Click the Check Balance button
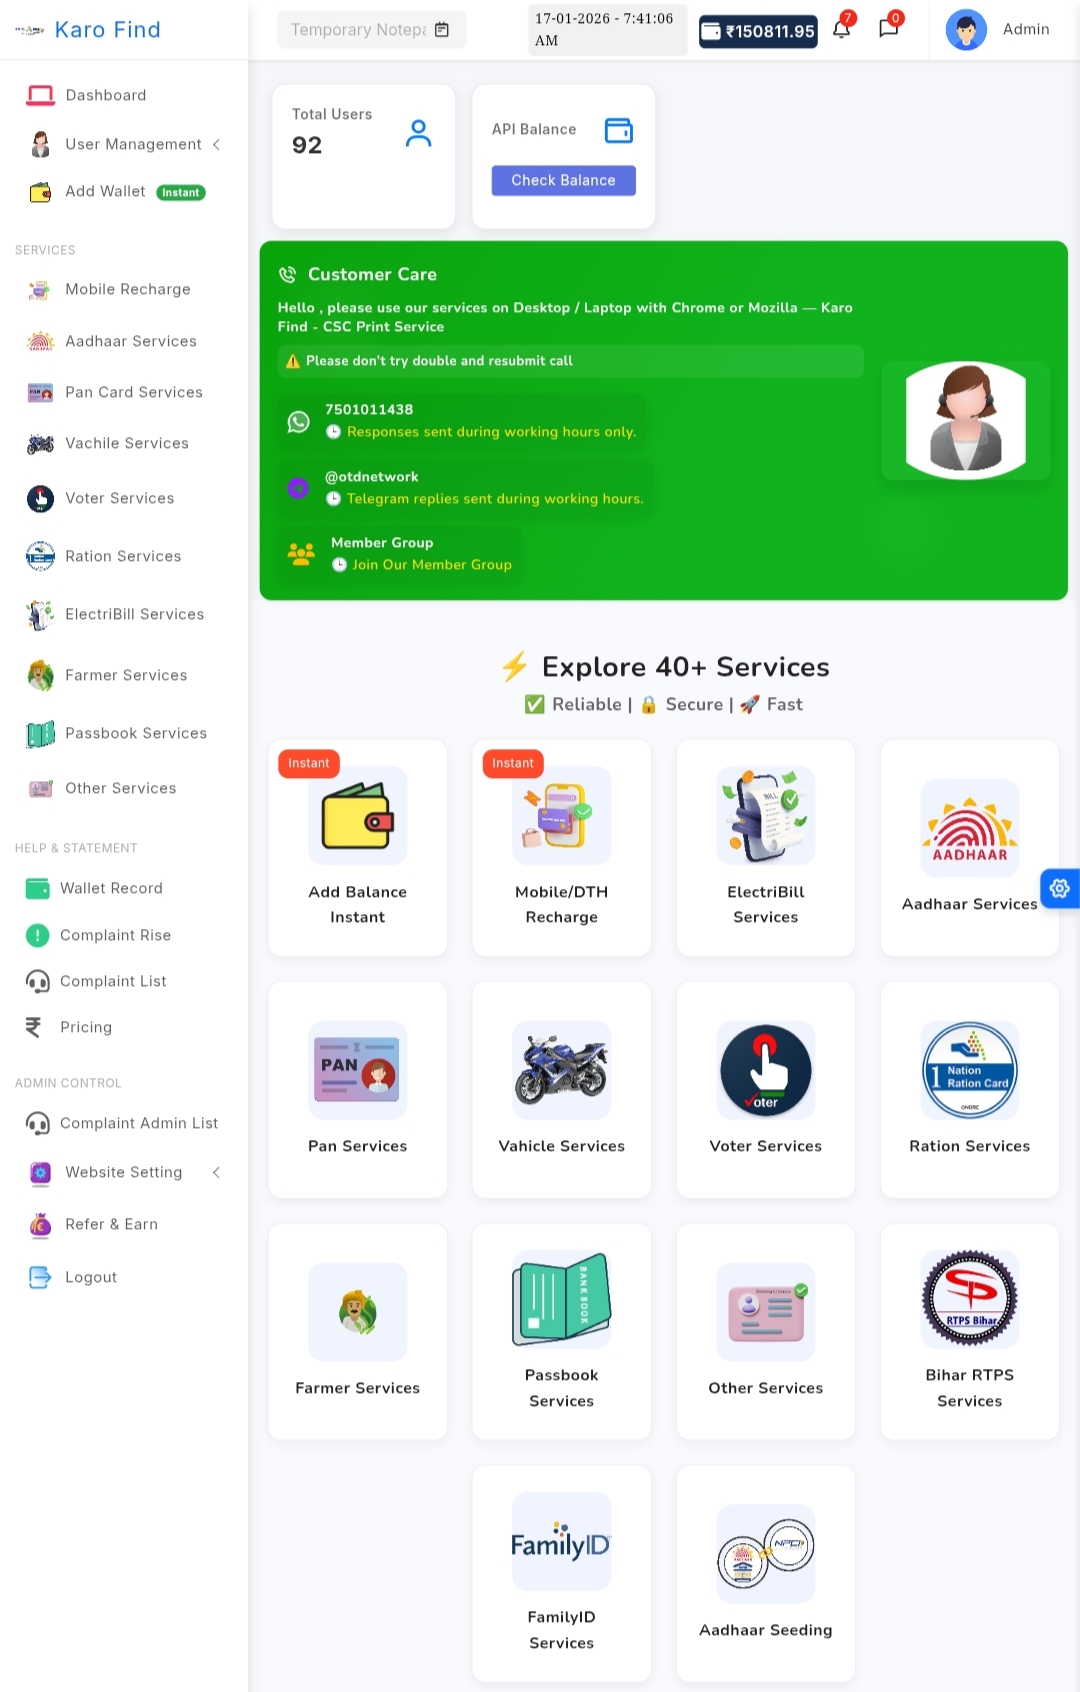Image resolution: width=1080 pixels, height=1692 pixels. click(563, 180)
